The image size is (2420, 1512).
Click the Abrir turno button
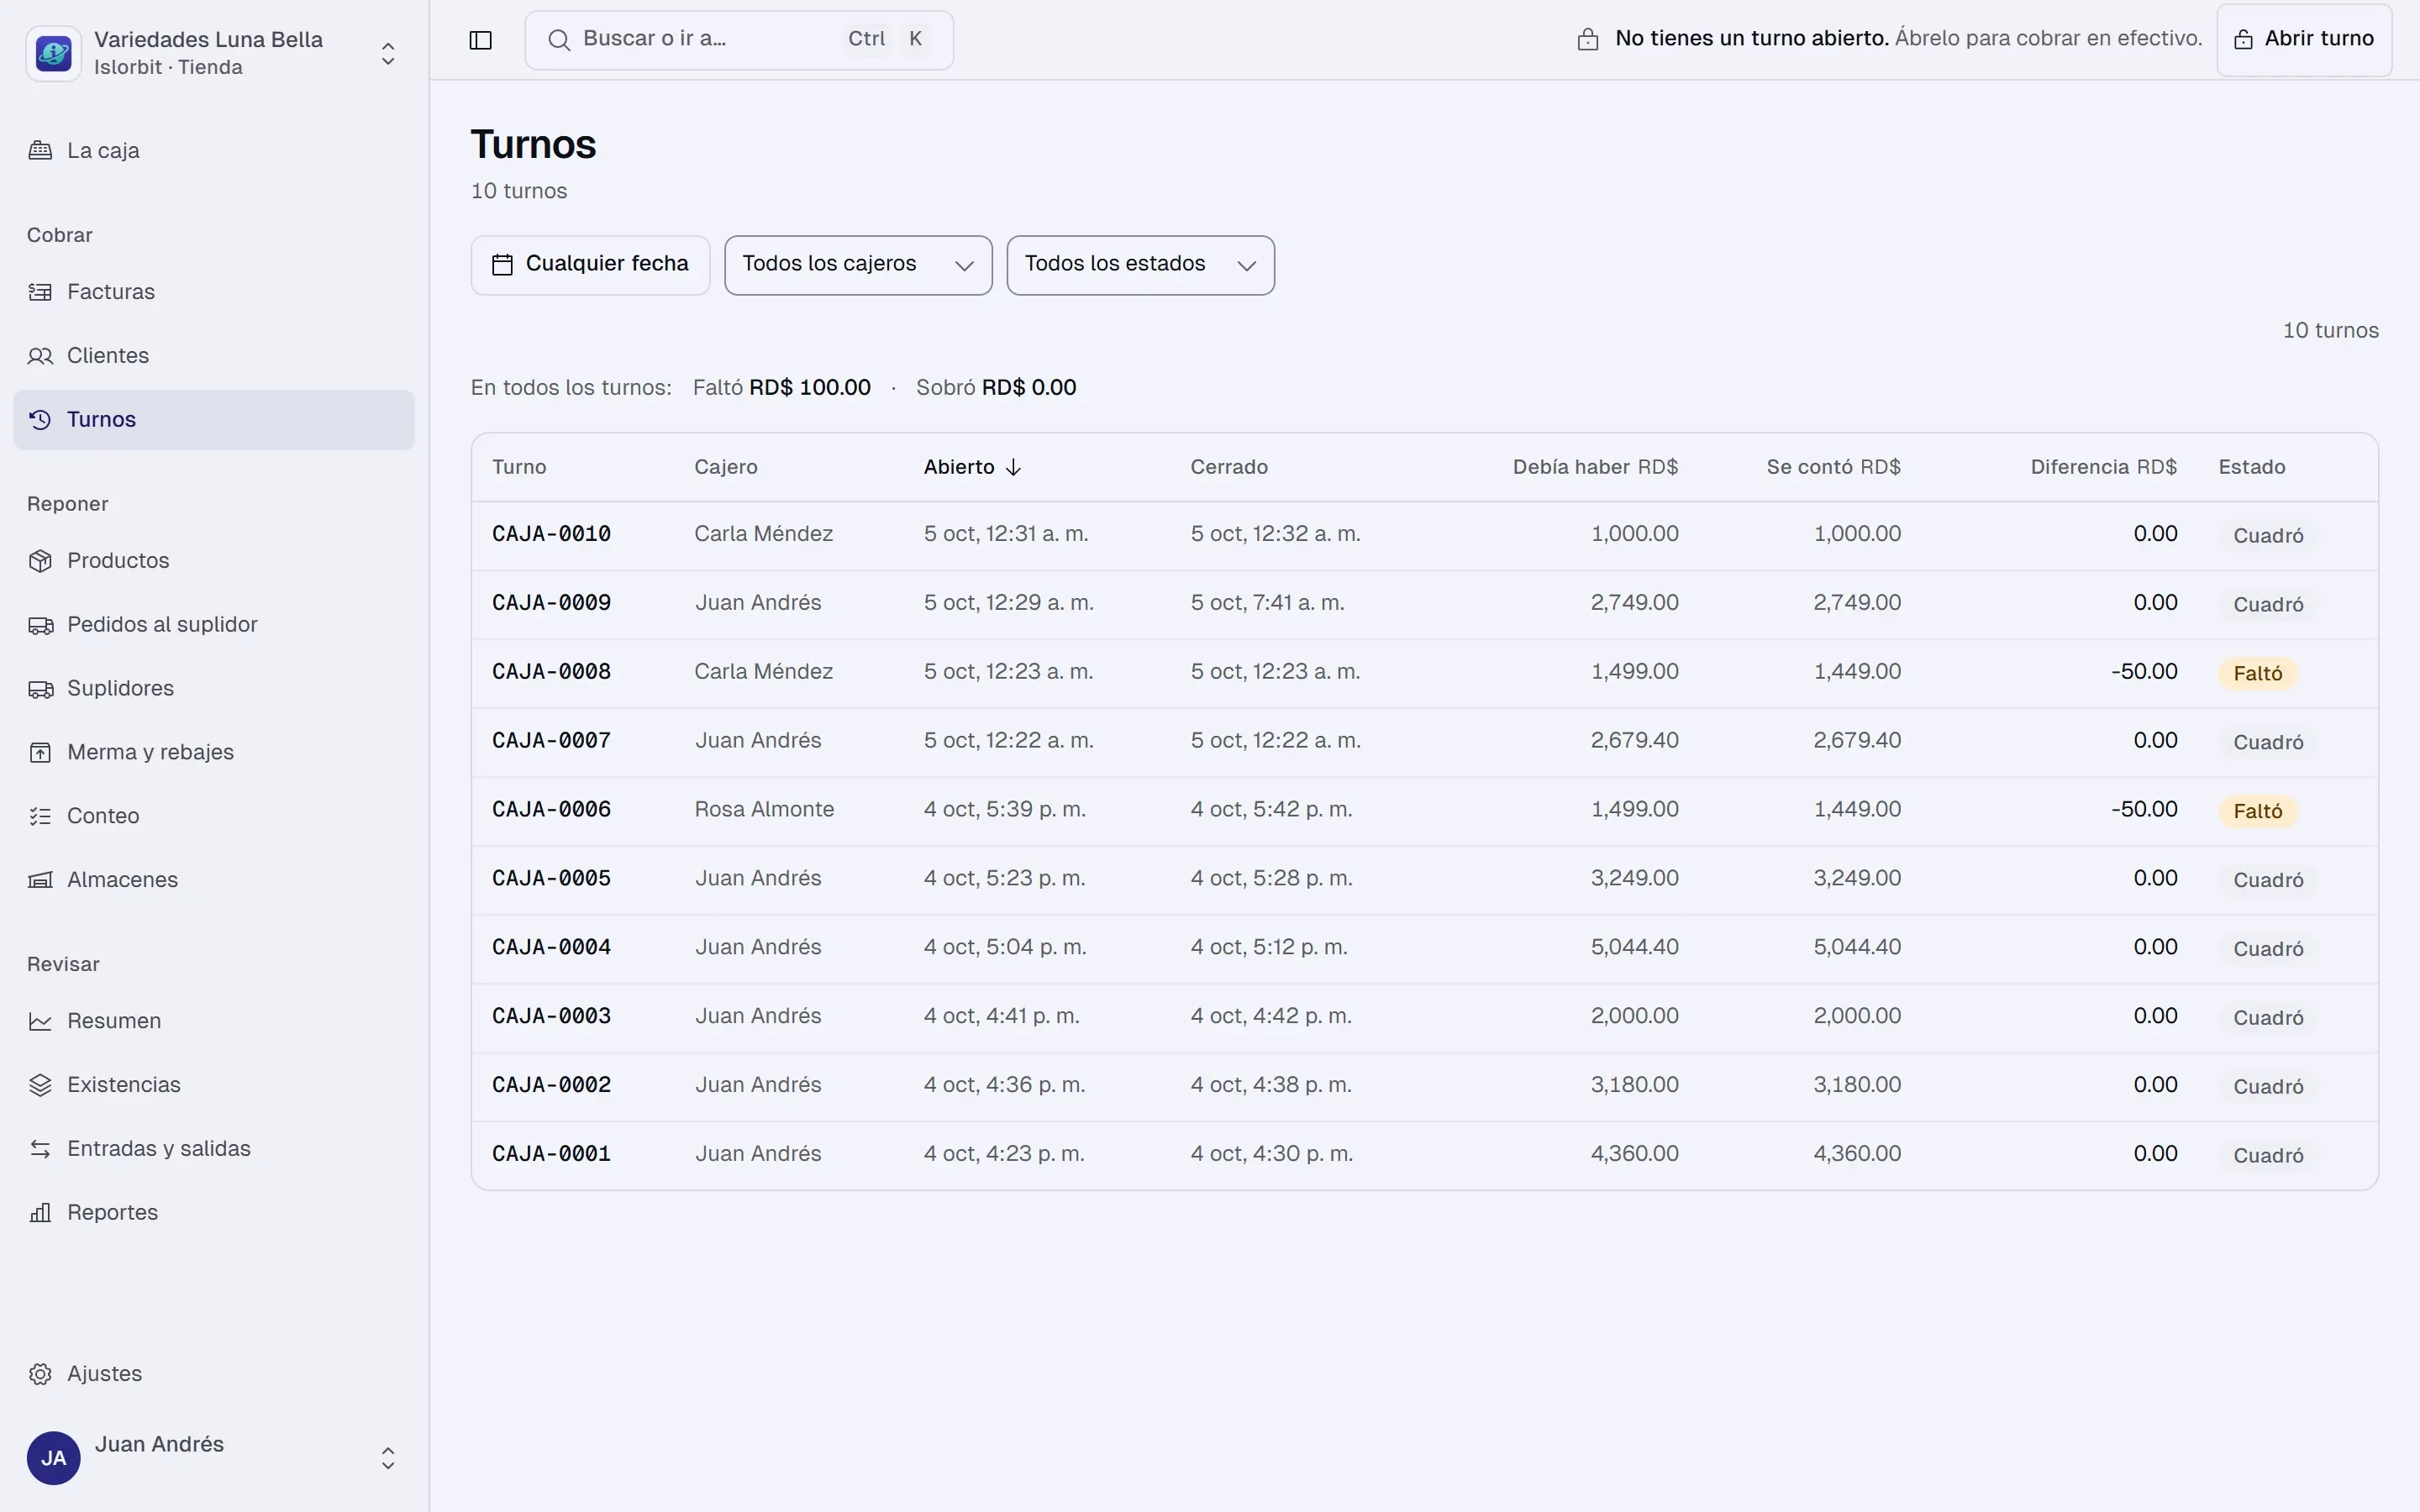[2304, 40]
